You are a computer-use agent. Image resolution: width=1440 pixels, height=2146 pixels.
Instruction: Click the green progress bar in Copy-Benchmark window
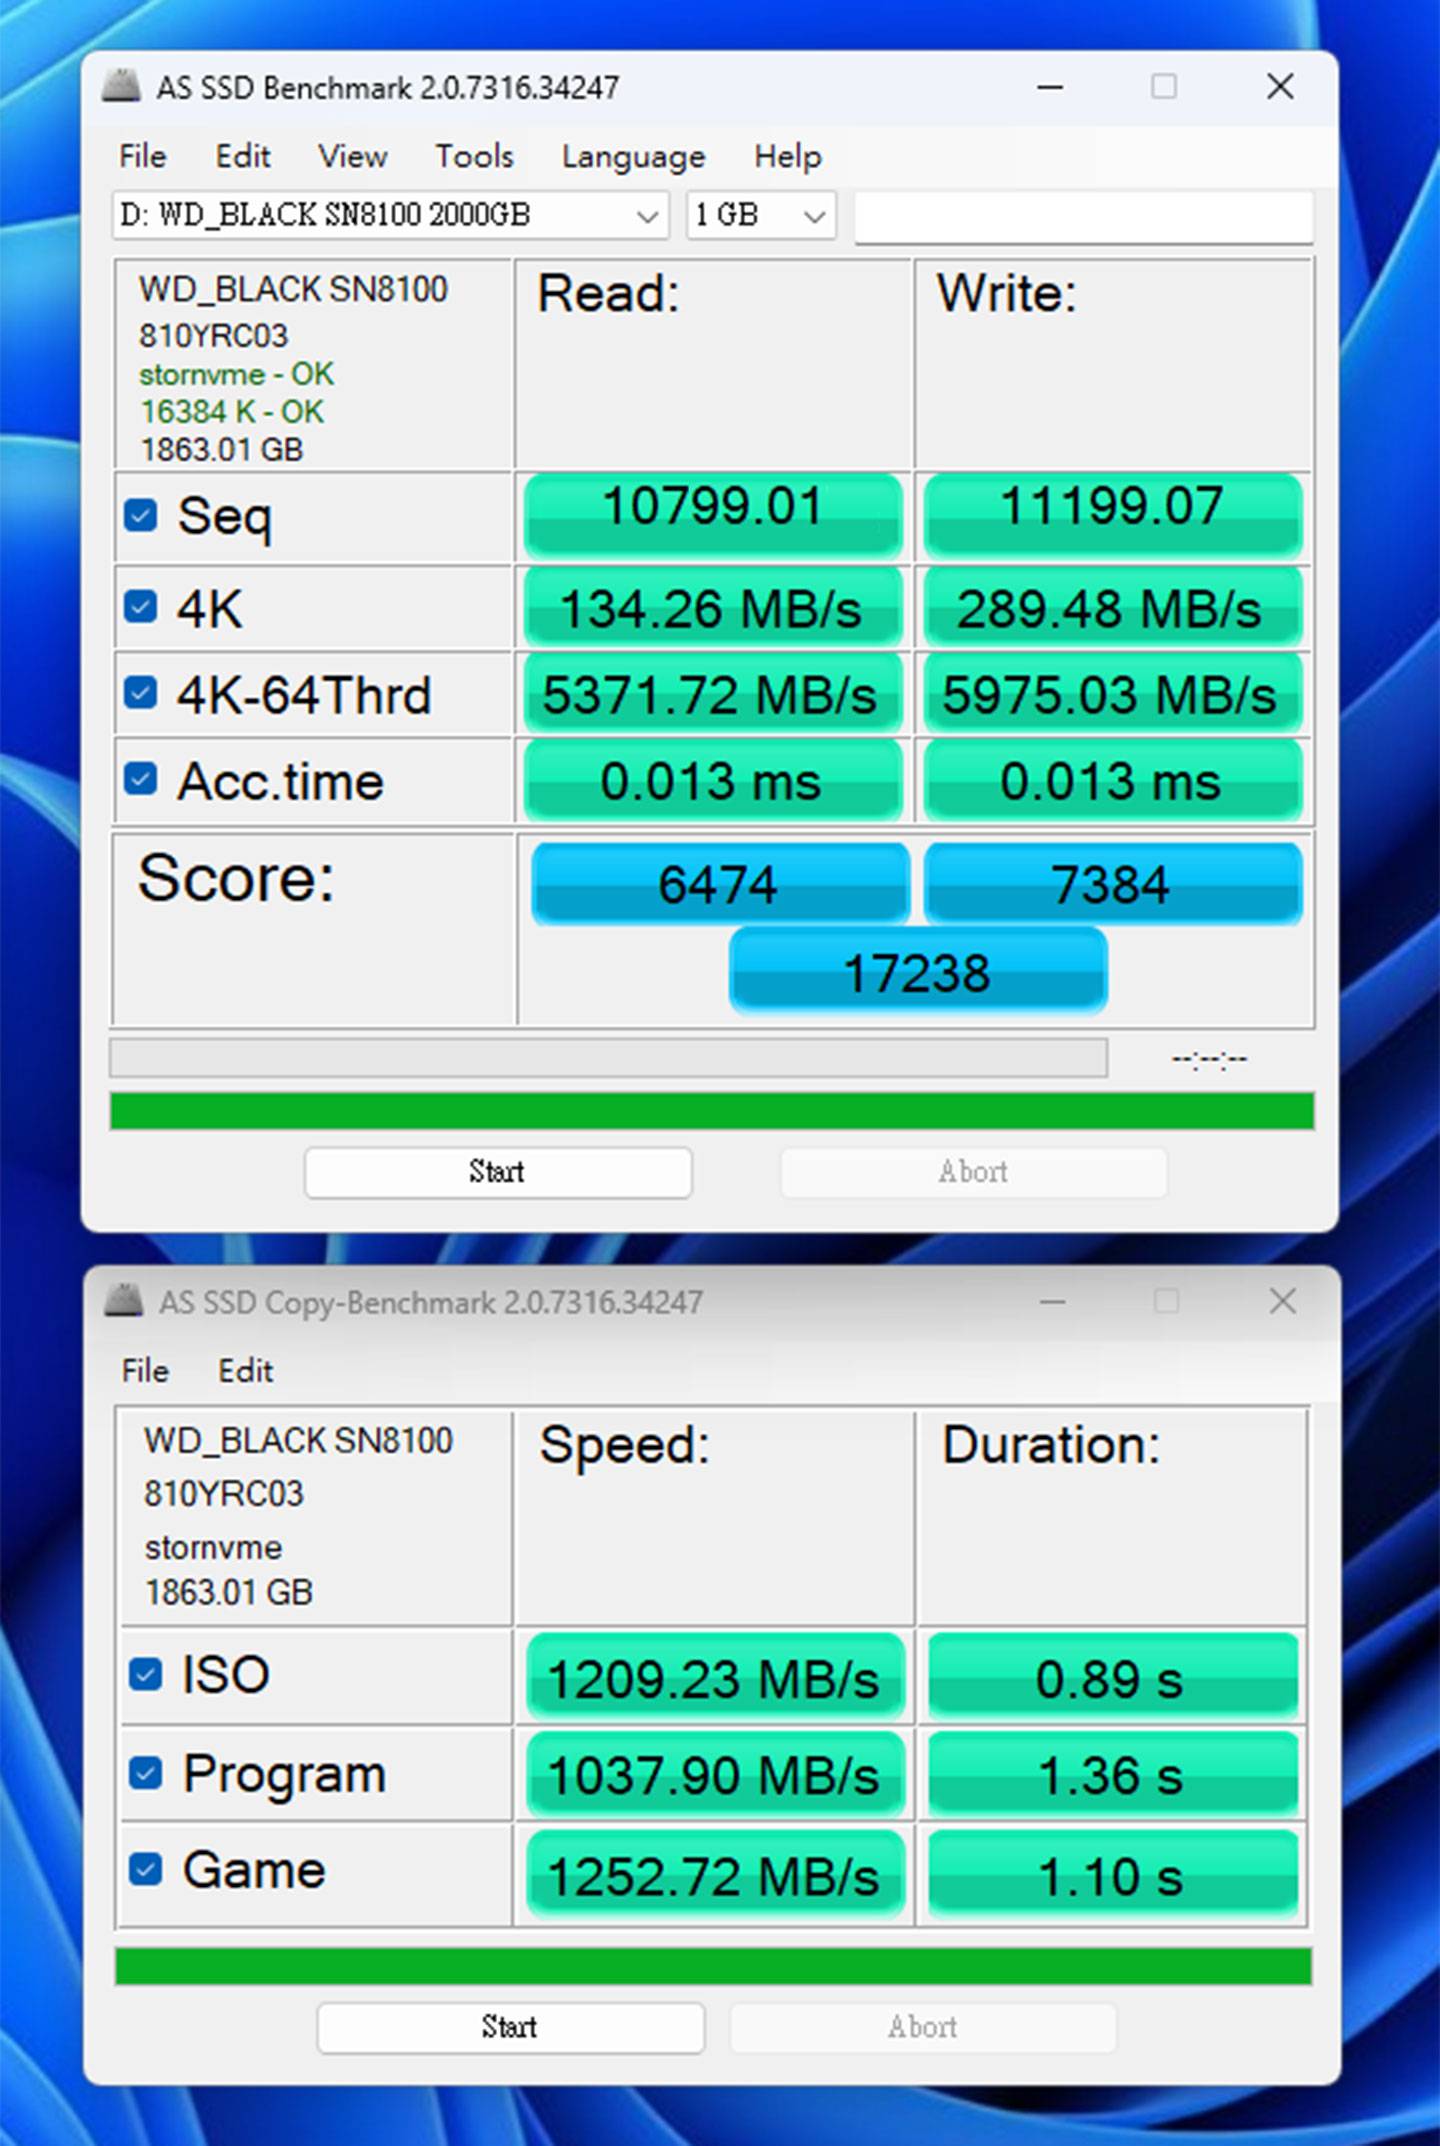[713, 1966]
